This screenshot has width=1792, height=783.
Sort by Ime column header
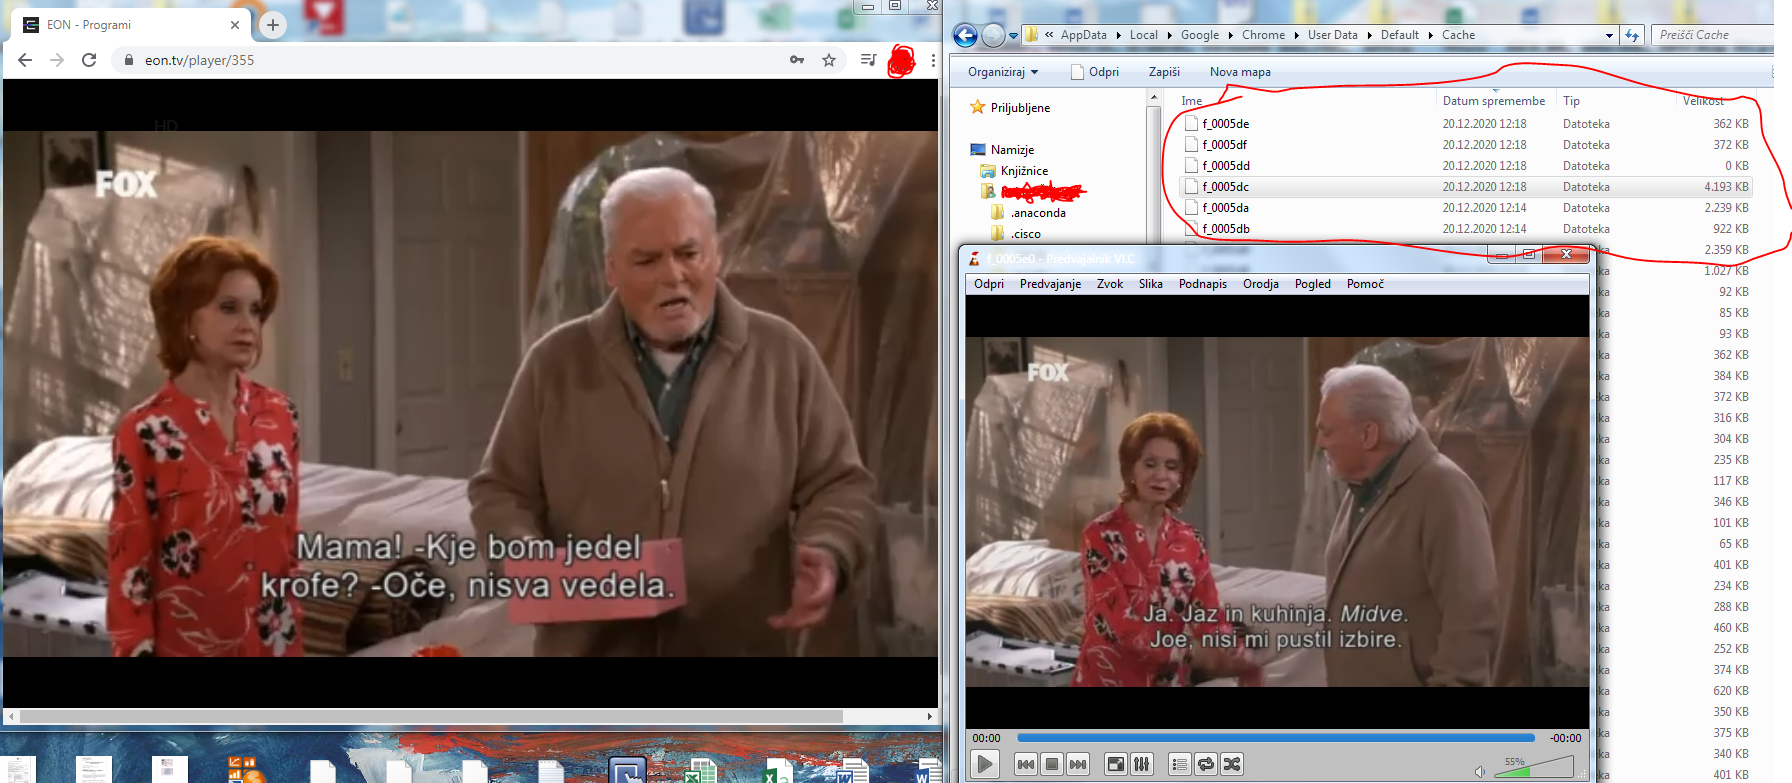click(1192, 101)
